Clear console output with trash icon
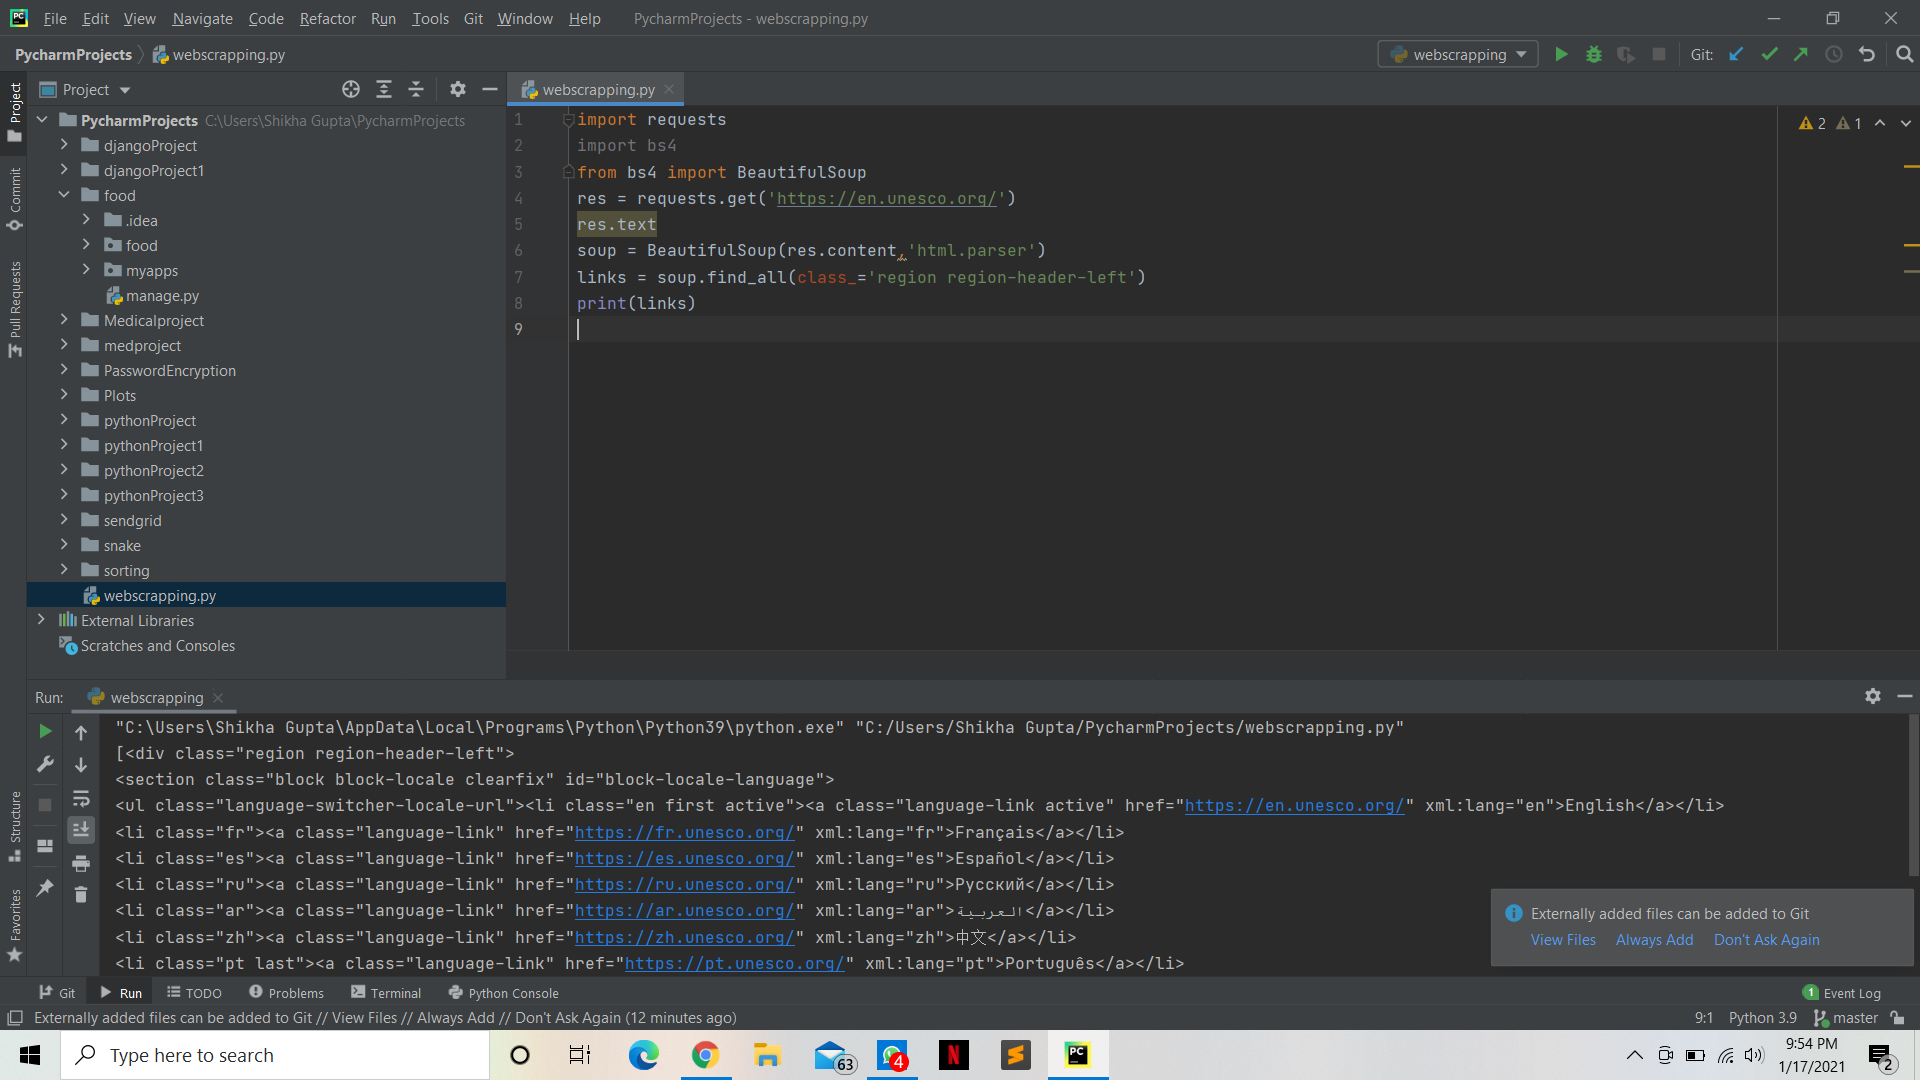The width and height of the screenshot is (1920, 1080). point(81,895)
